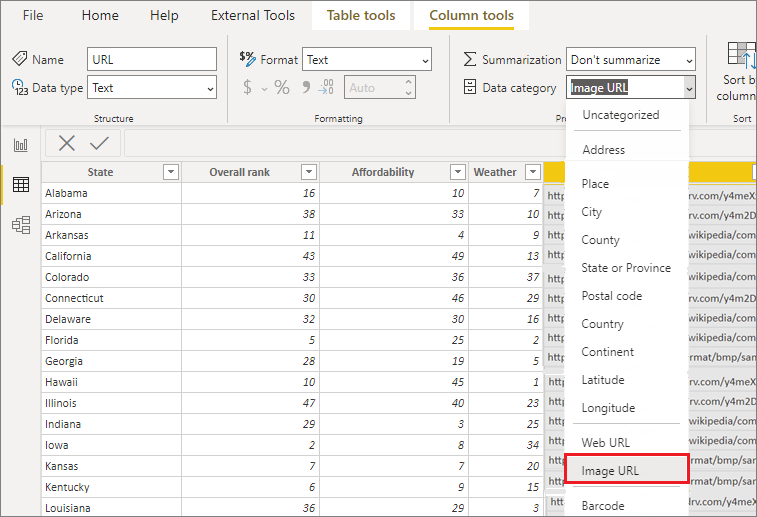The height and width of the screenshot is (517, 757).
Task: Switch to Table tools tab
Action: click(361, 15)
